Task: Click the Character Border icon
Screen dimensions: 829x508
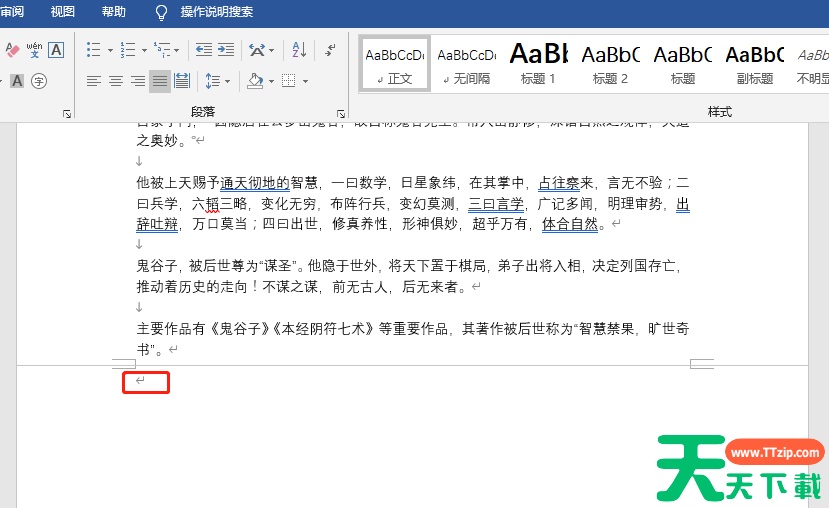Action: pyautogui.click(x=56, y=50)
